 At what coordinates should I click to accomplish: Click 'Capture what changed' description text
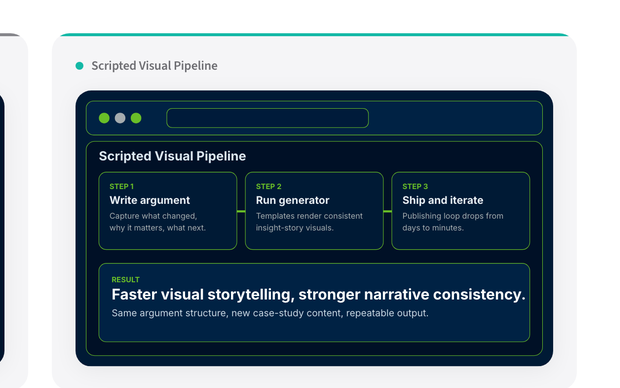click(x=158, y=222)
